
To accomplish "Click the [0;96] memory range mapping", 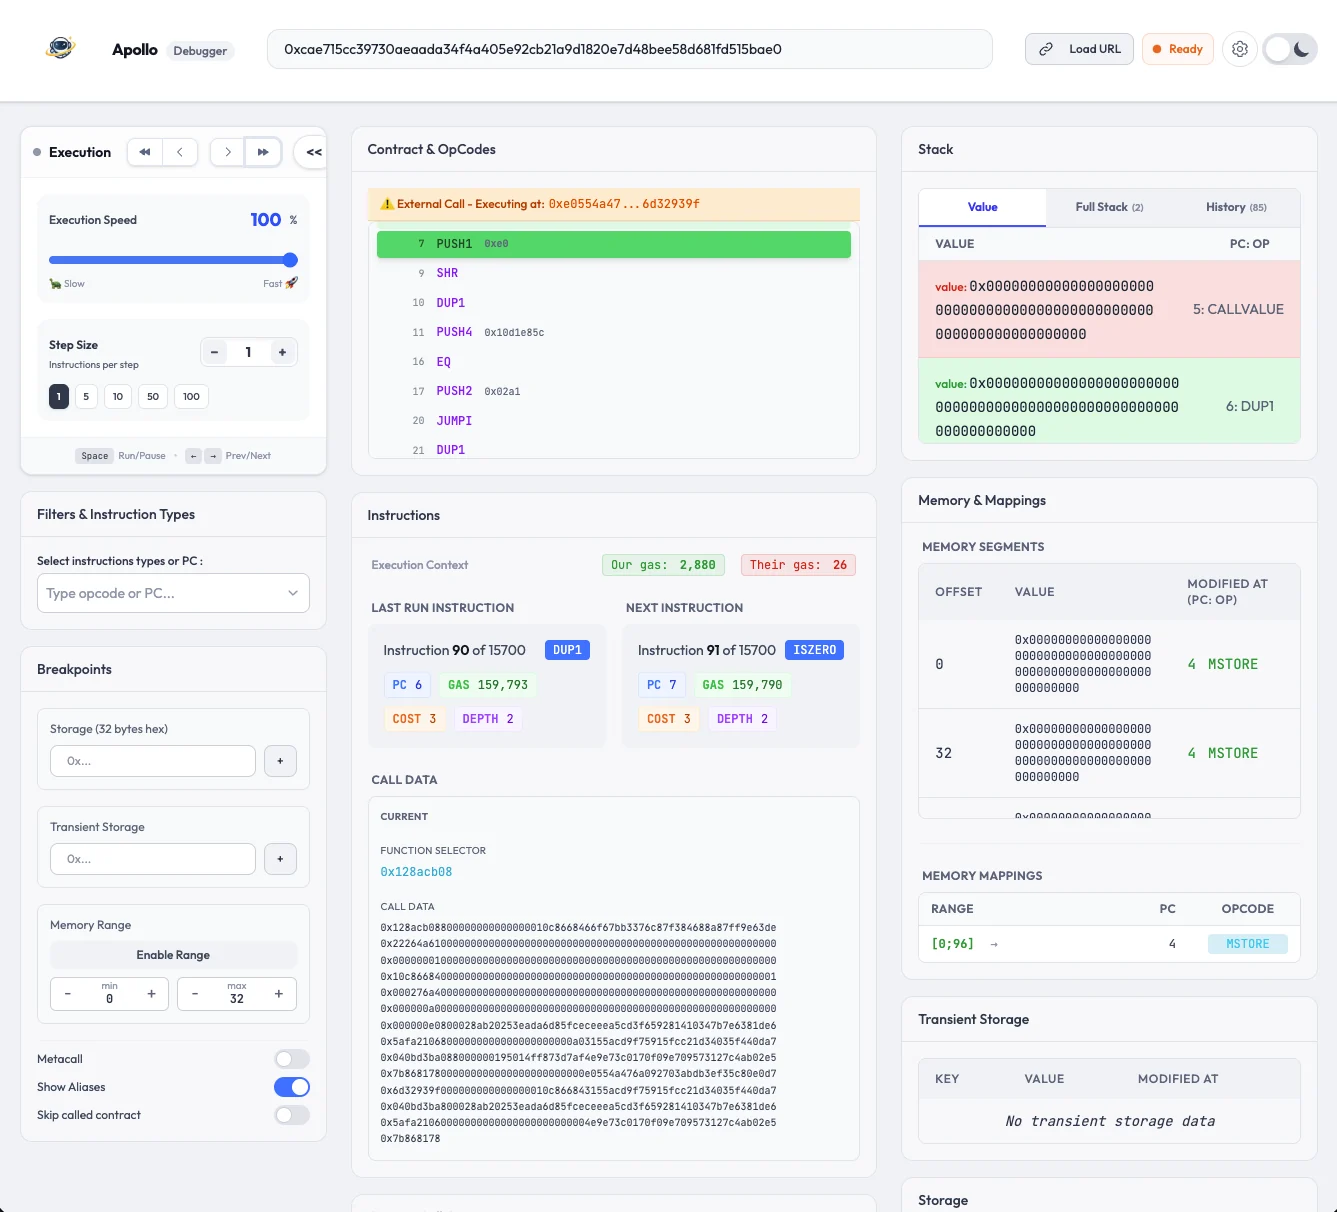I will [952, 944].
